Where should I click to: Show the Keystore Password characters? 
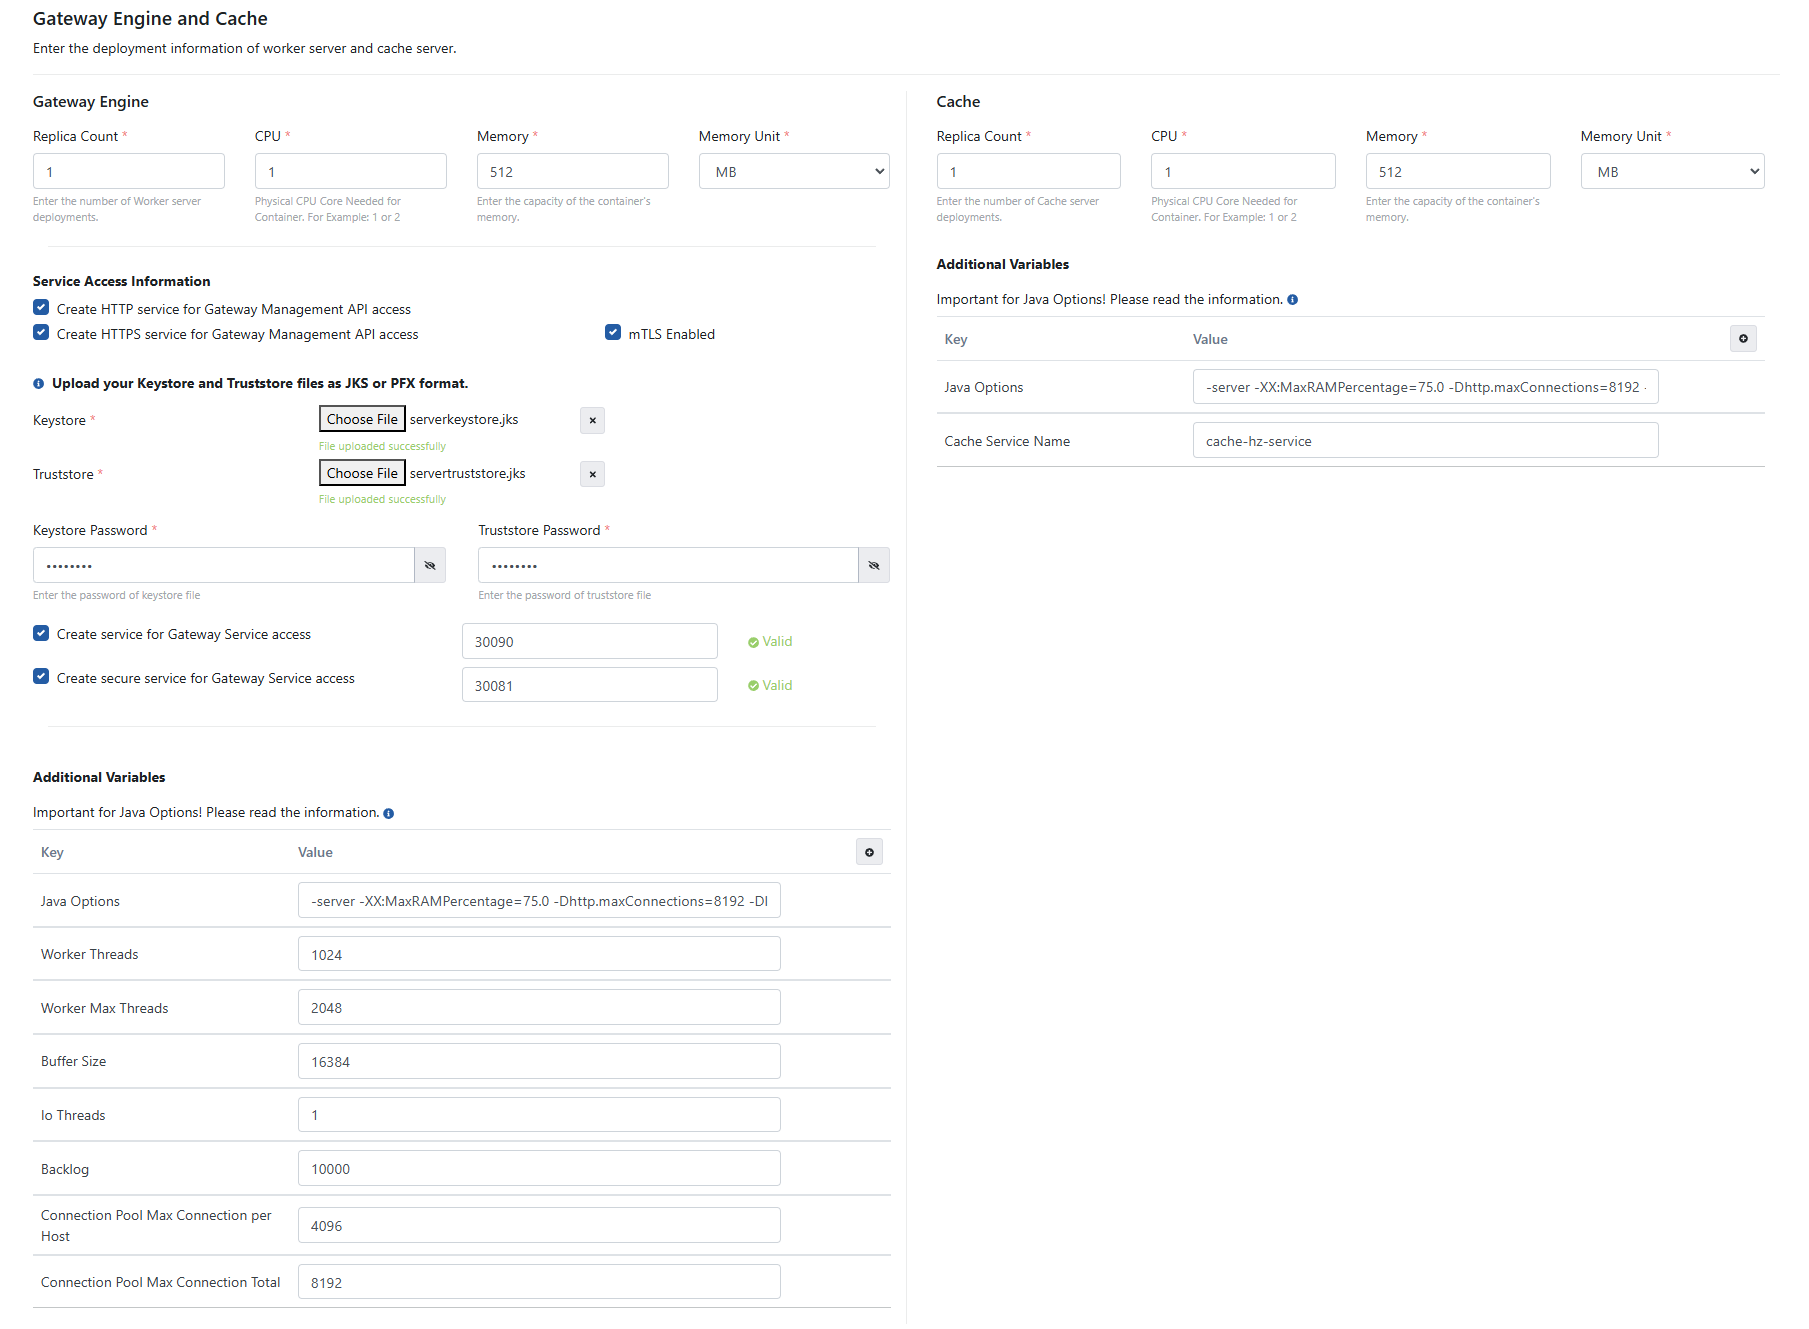(x=430, y=566)
